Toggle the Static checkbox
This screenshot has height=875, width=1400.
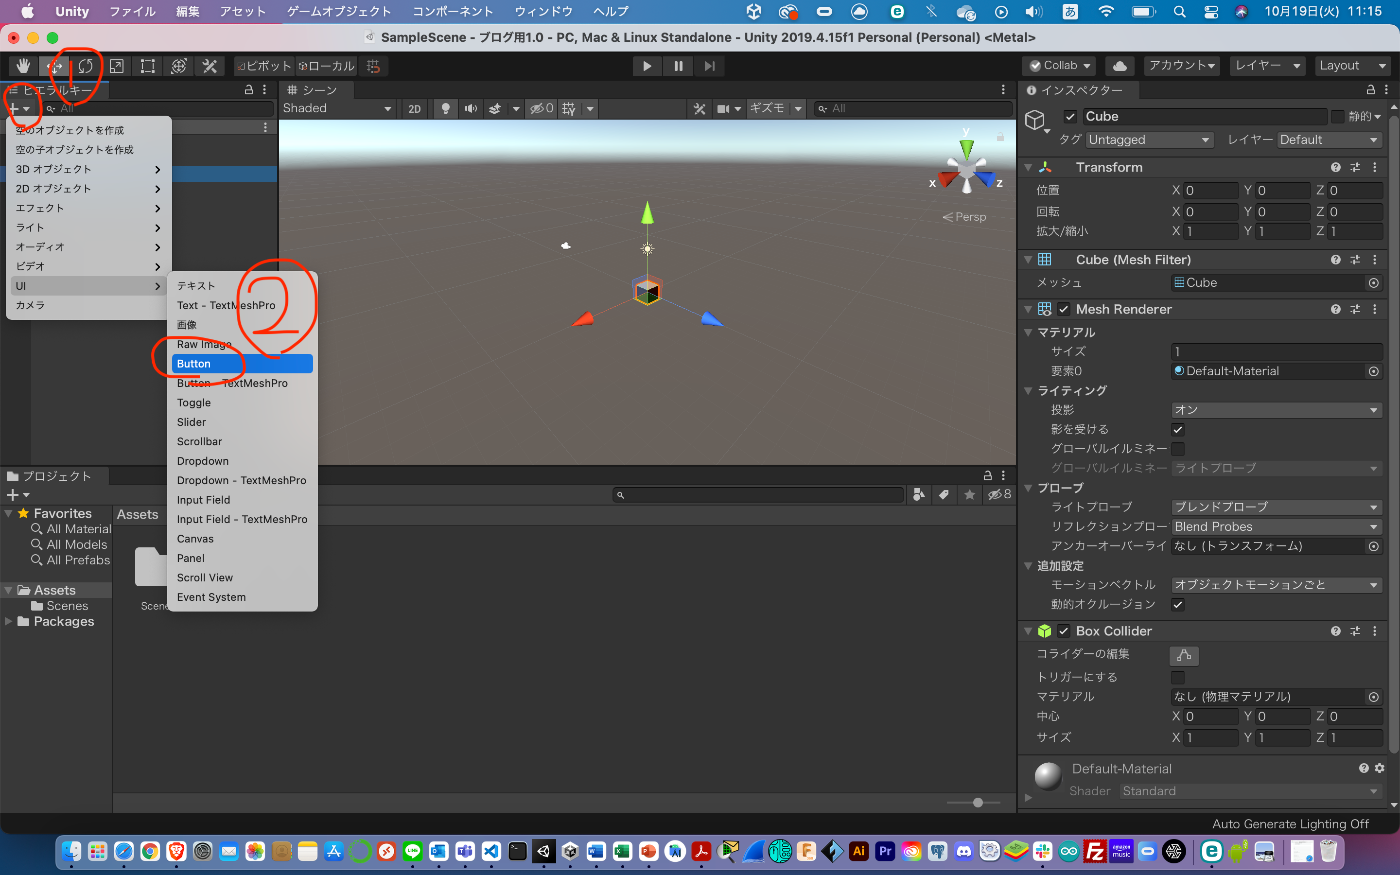(1337, 116)
